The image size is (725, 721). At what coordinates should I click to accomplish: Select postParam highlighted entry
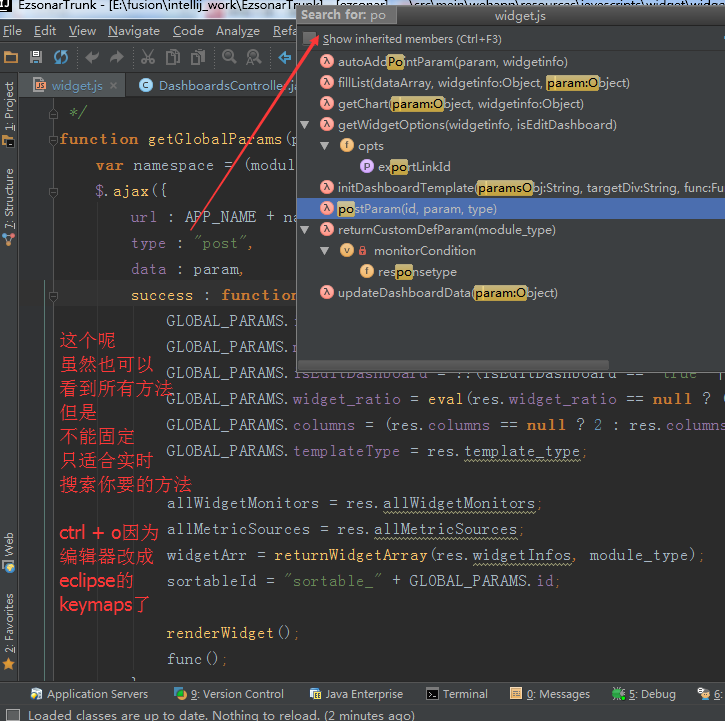click(511, 209)
